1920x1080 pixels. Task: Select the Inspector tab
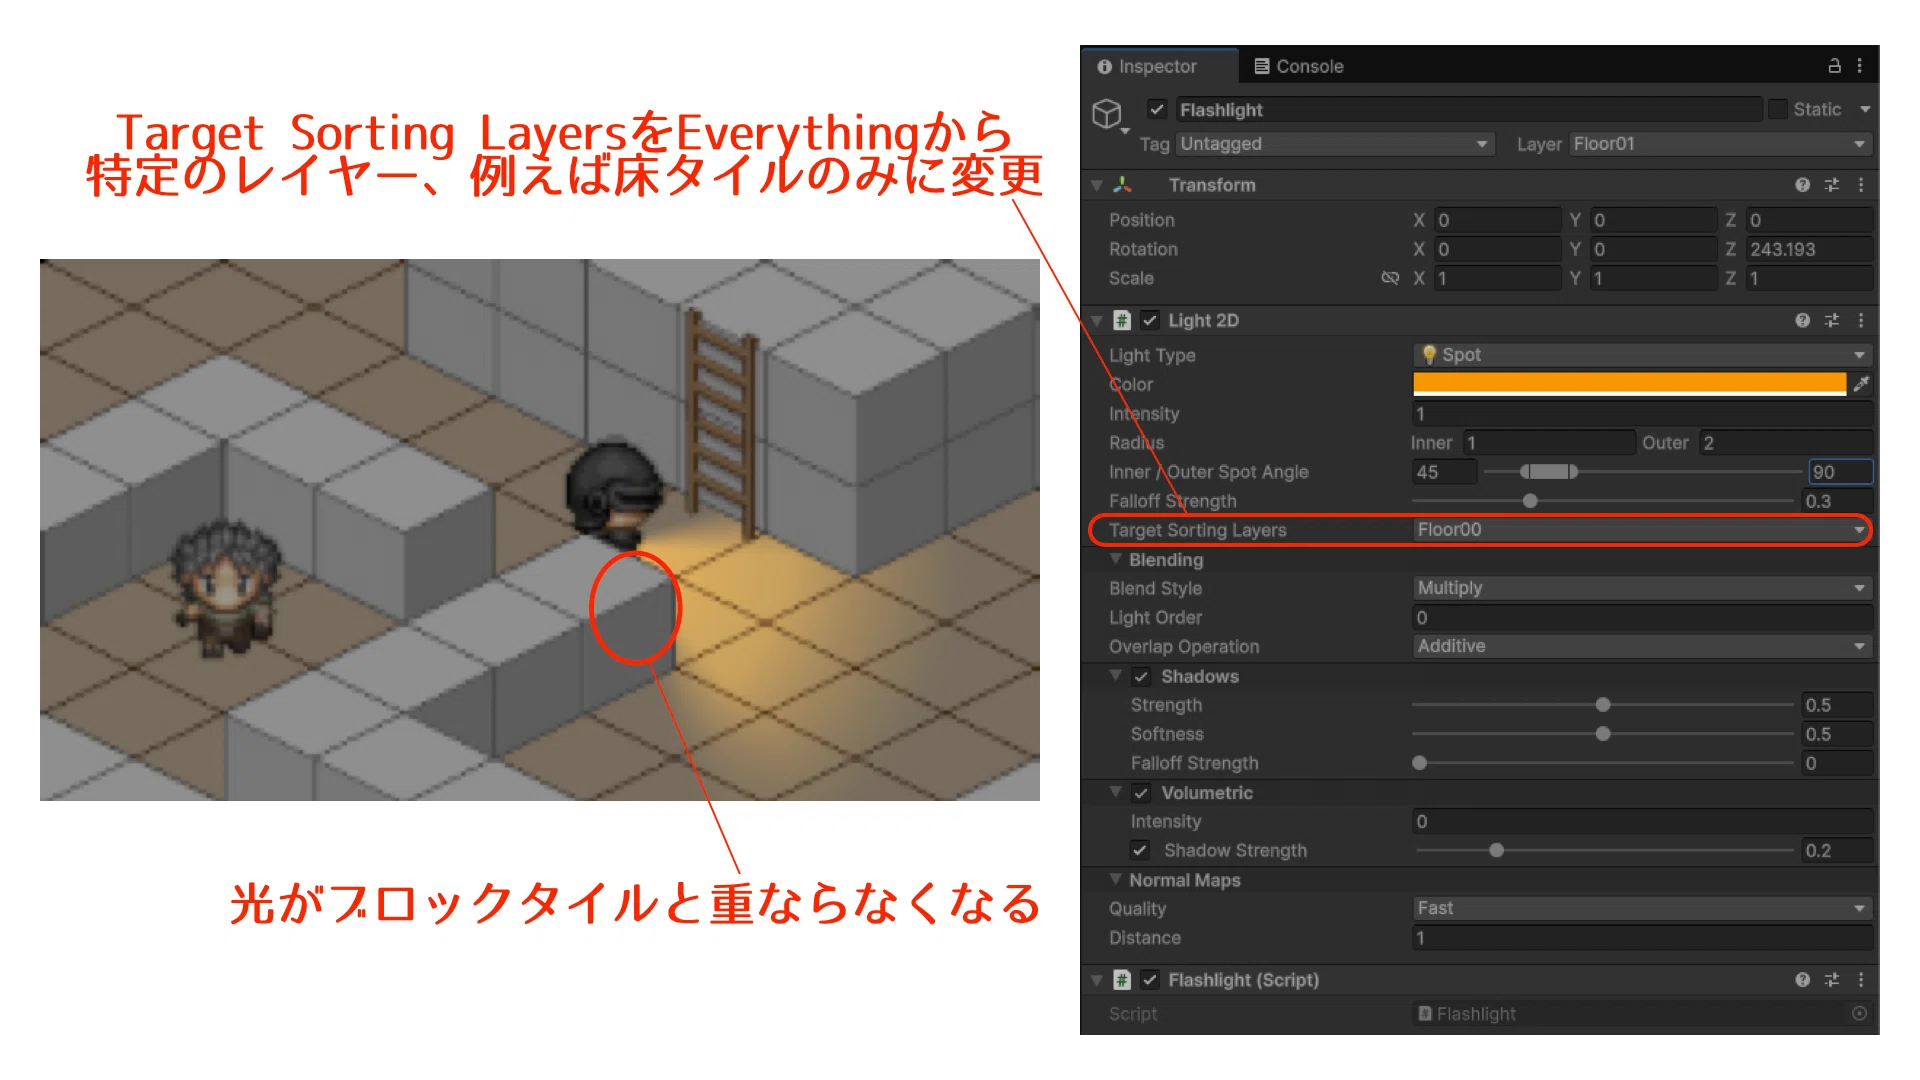[x=1160, y=66]
